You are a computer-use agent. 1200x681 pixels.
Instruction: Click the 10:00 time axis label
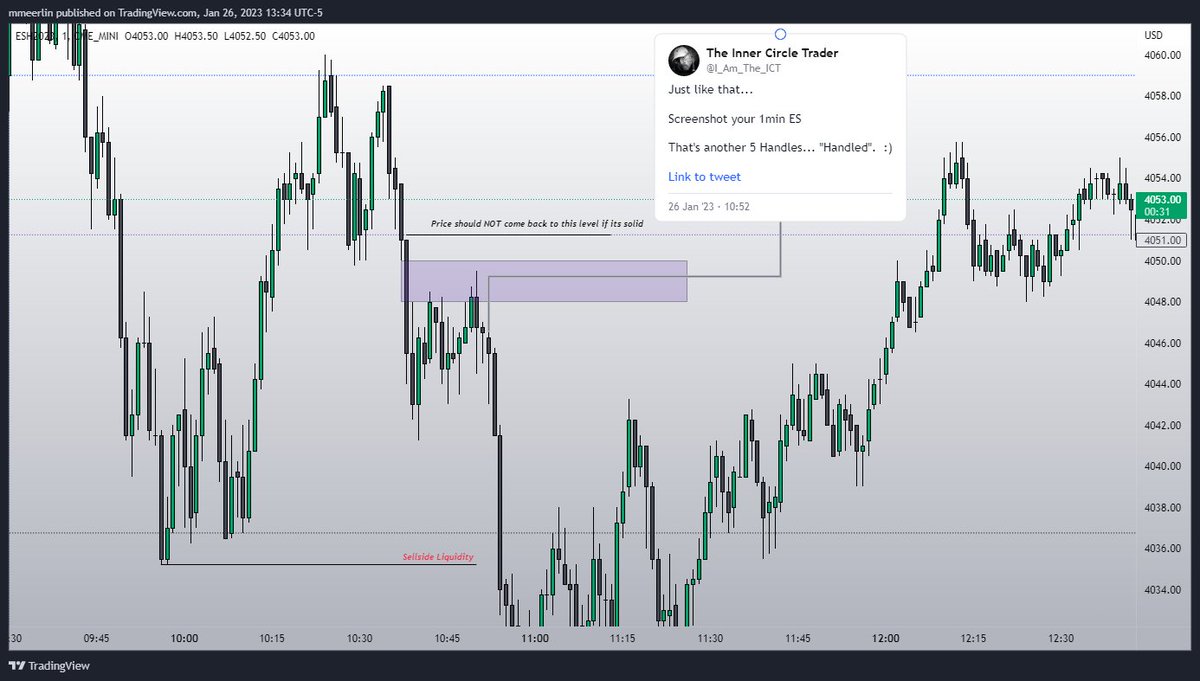click(184, 638)
